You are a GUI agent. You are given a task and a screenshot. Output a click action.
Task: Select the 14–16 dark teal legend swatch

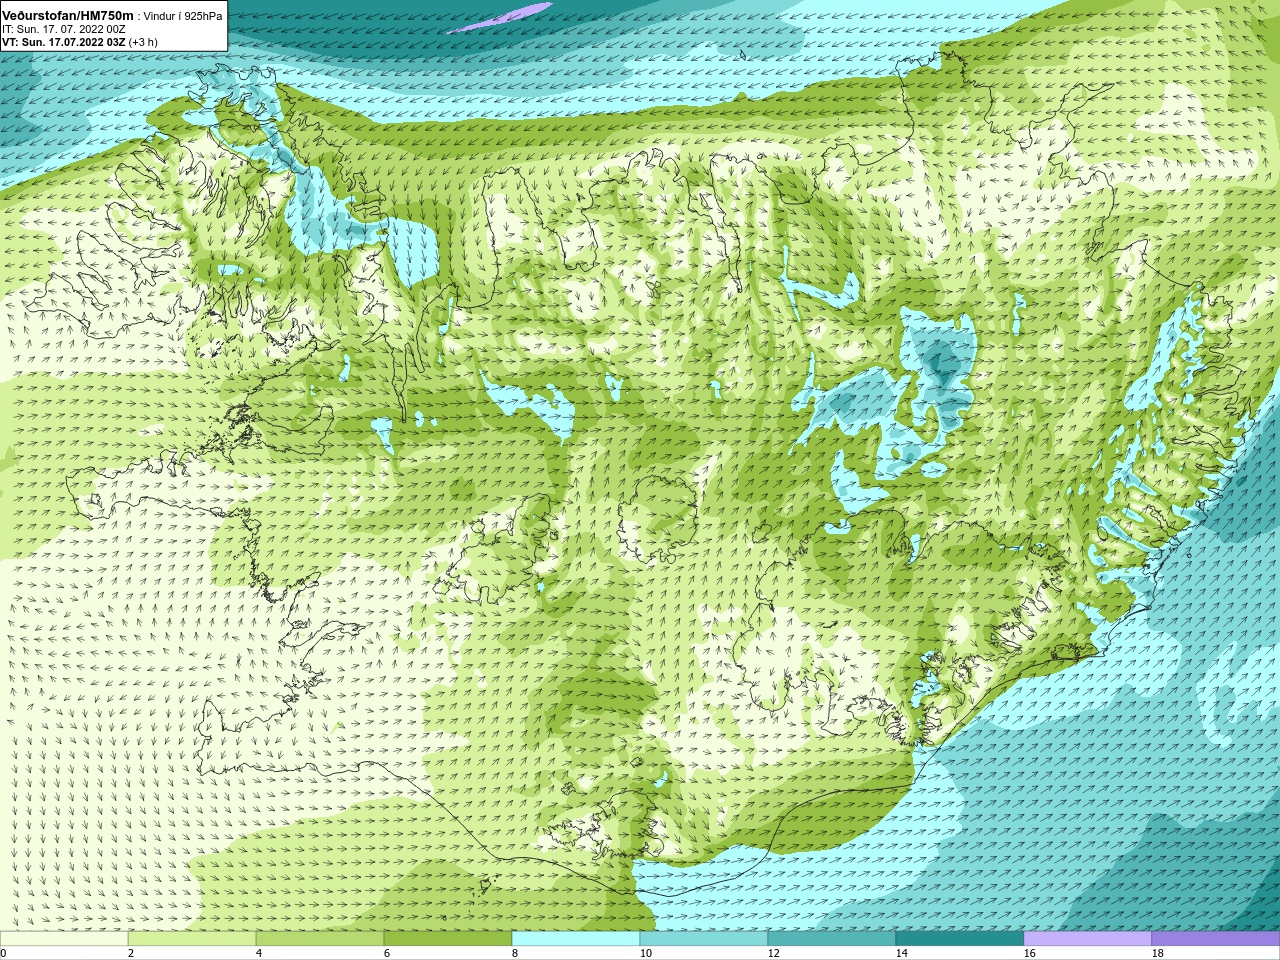click(x=960, y=938)
